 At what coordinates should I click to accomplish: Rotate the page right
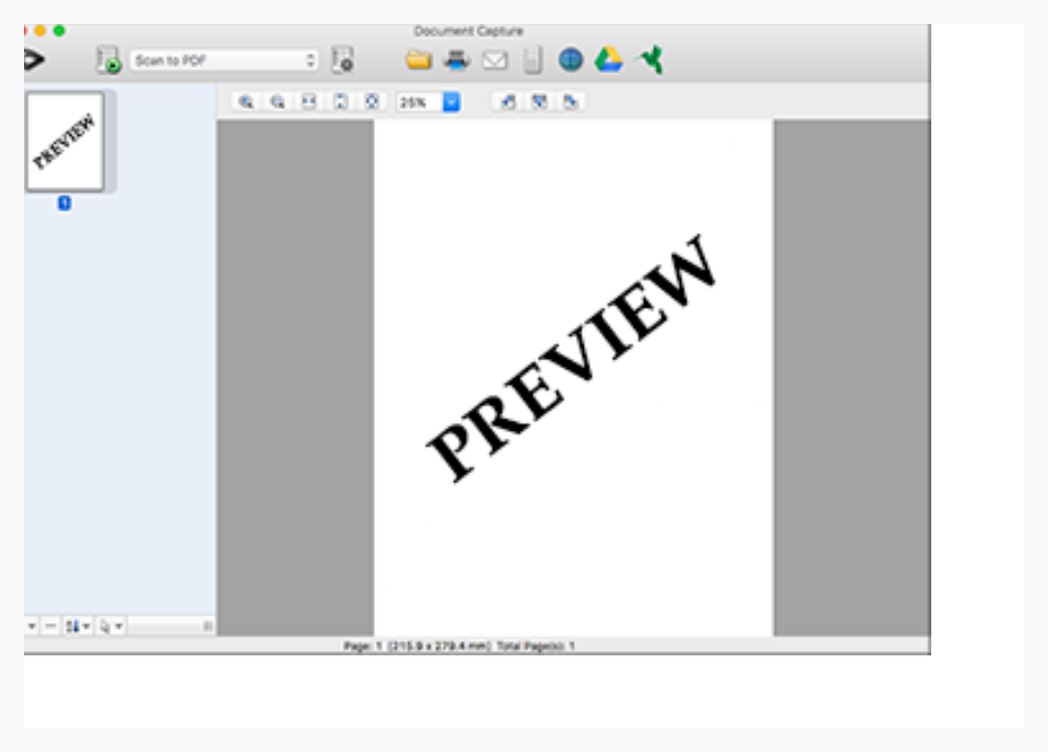[x=570, y=102]
